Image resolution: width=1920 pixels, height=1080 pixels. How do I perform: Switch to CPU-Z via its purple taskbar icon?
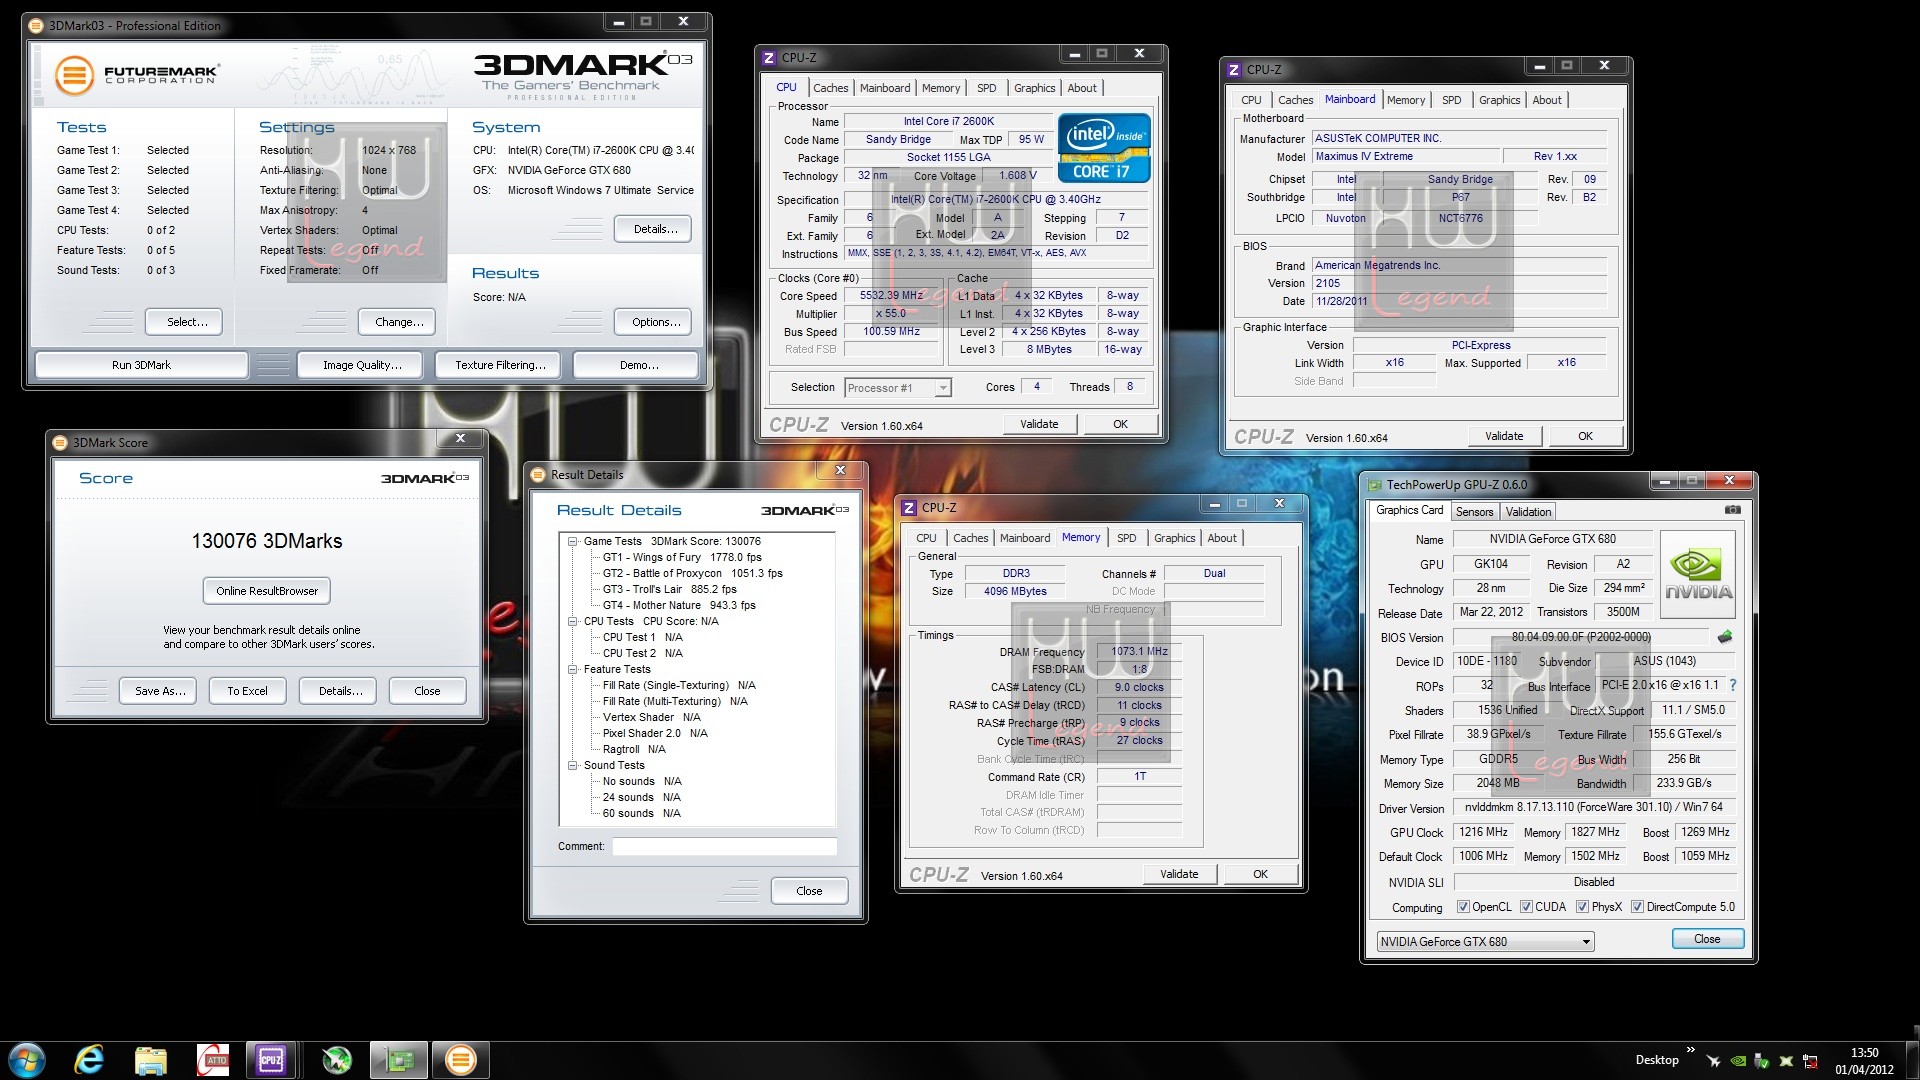point(271,1060)
